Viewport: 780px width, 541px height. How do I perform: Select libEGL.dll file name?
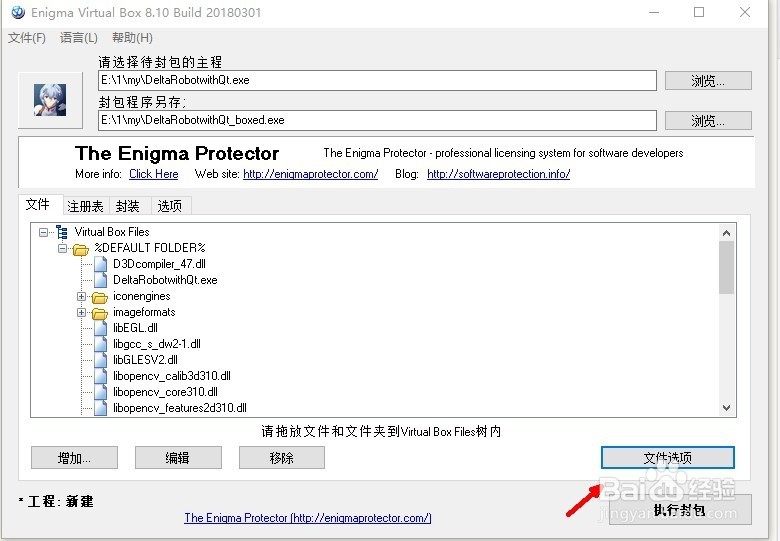[135, 328]
